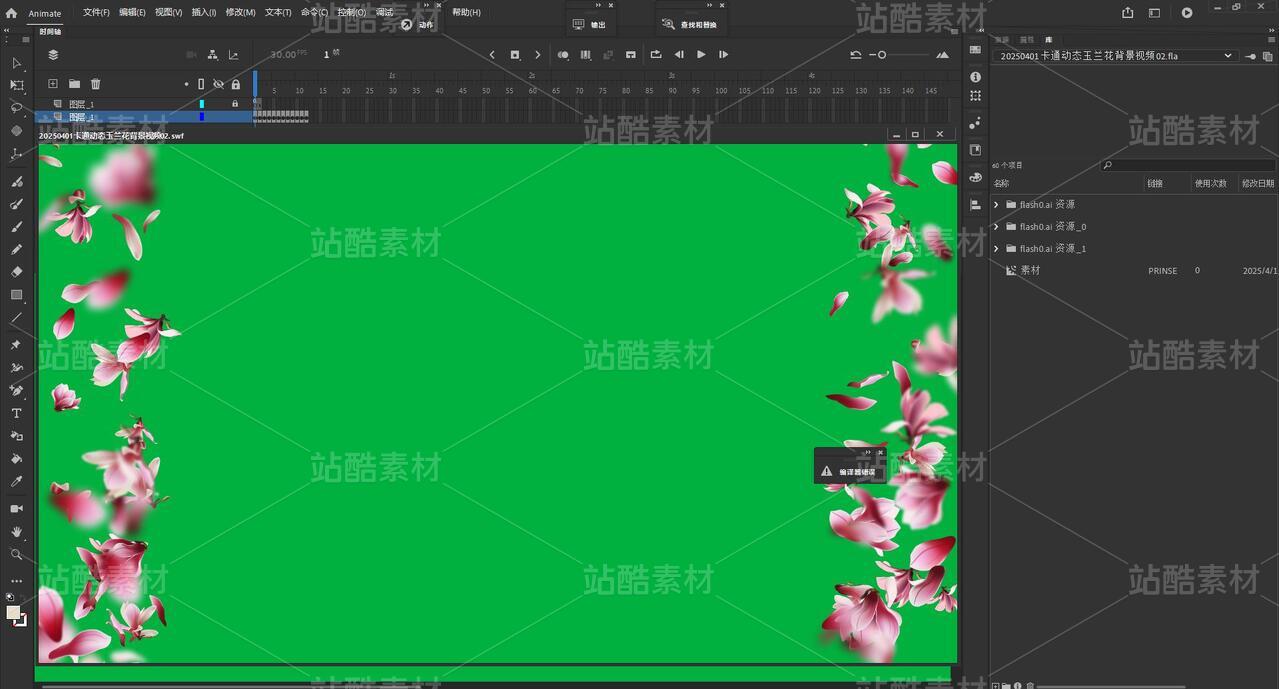Pin the current library button

[1251, 56]
